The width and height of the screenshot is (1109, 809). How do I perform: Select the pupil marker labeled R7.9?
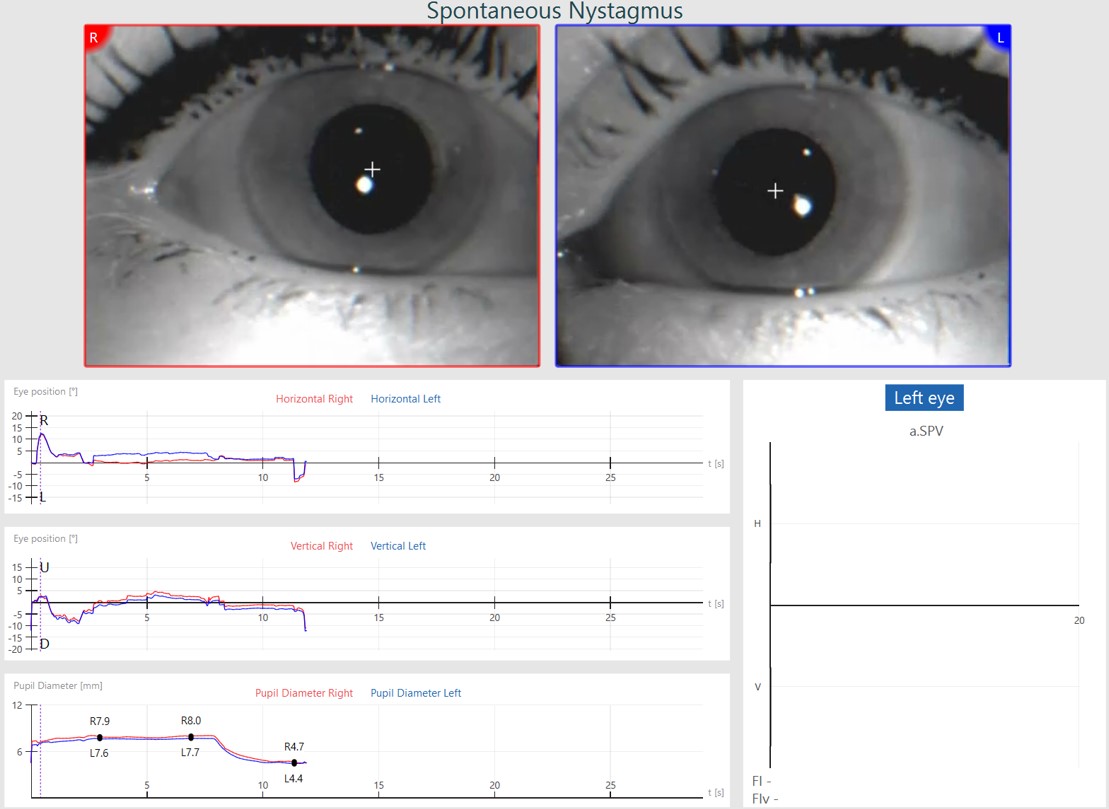pyautogui.click(x=100, y=738)
